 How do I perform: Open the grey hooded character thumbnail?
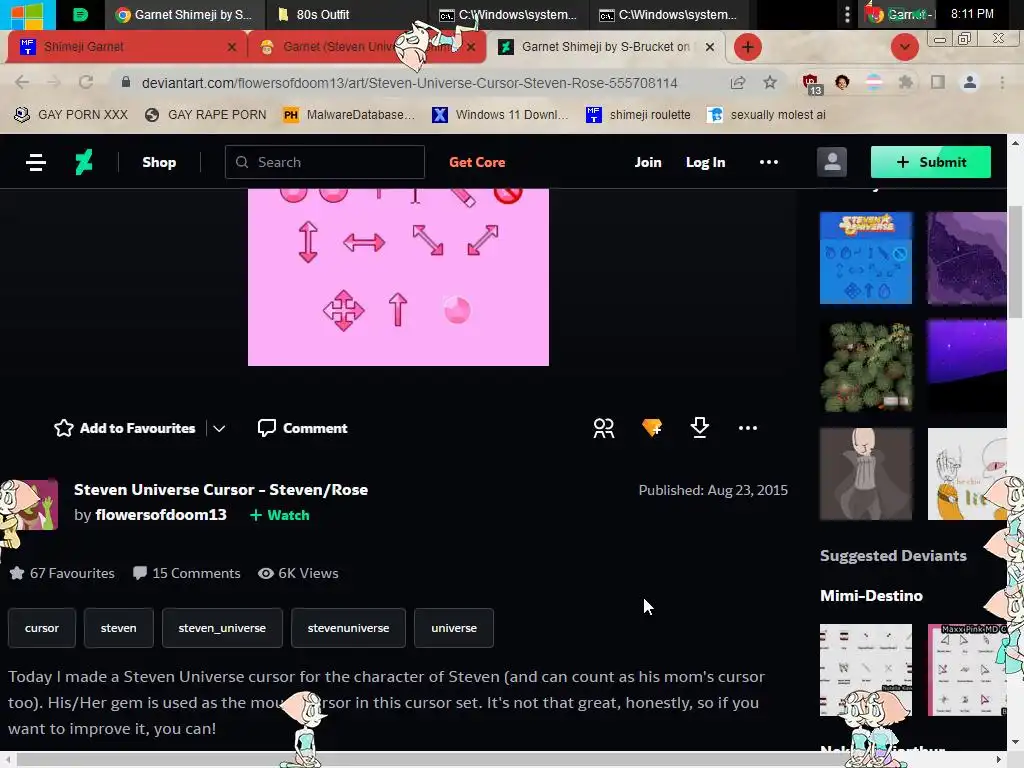[866, 474]
